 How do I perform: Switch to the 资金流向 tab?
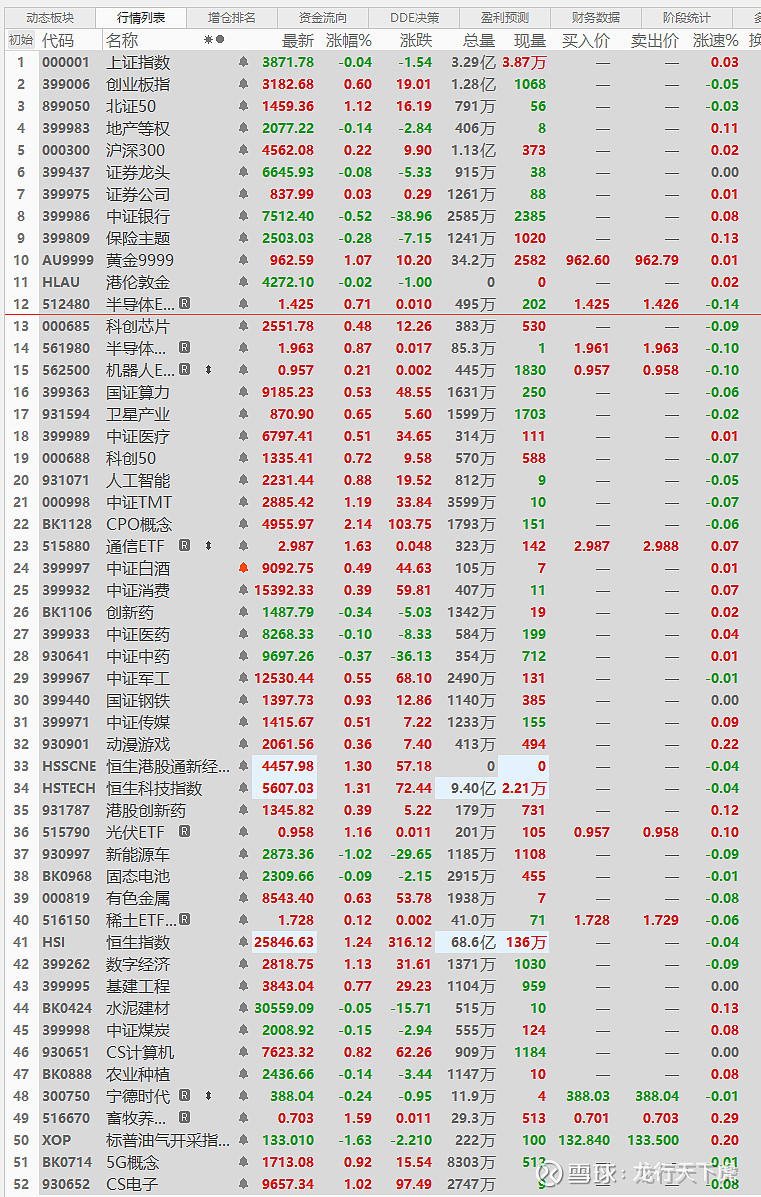click(323, 18)
